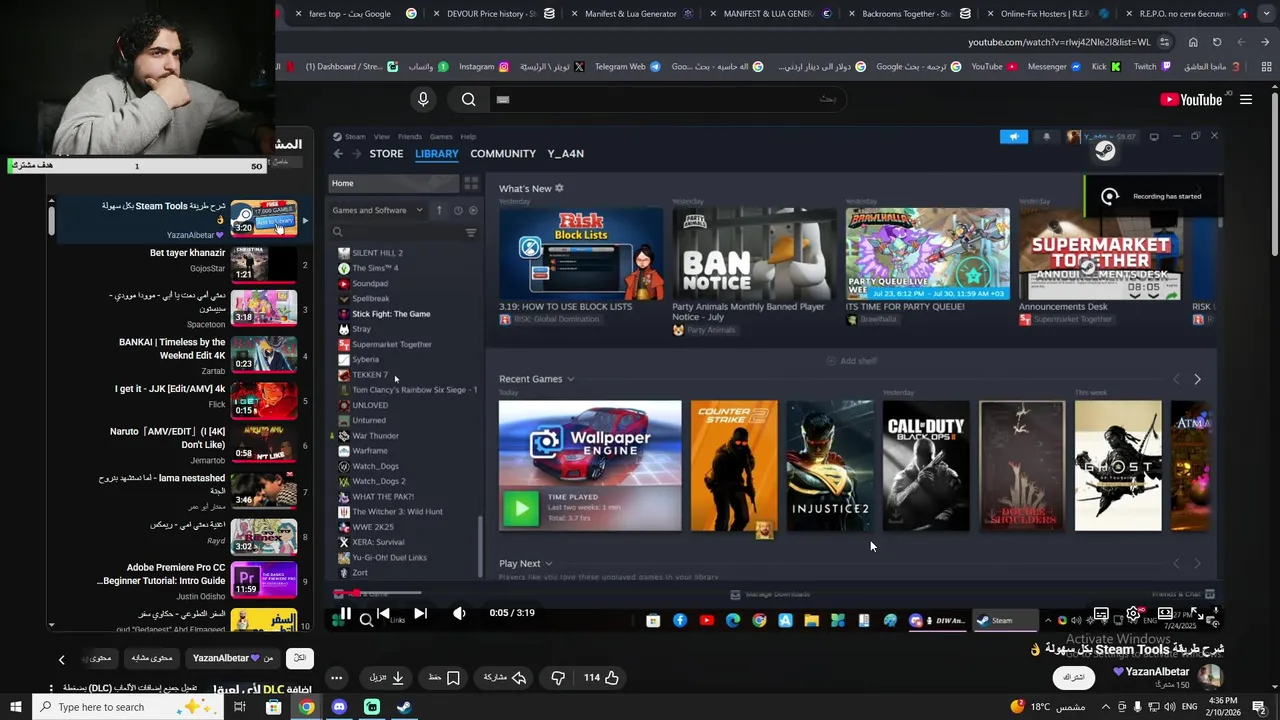Click green play button for Wallpaper Engine

click(x=520, y=508)
